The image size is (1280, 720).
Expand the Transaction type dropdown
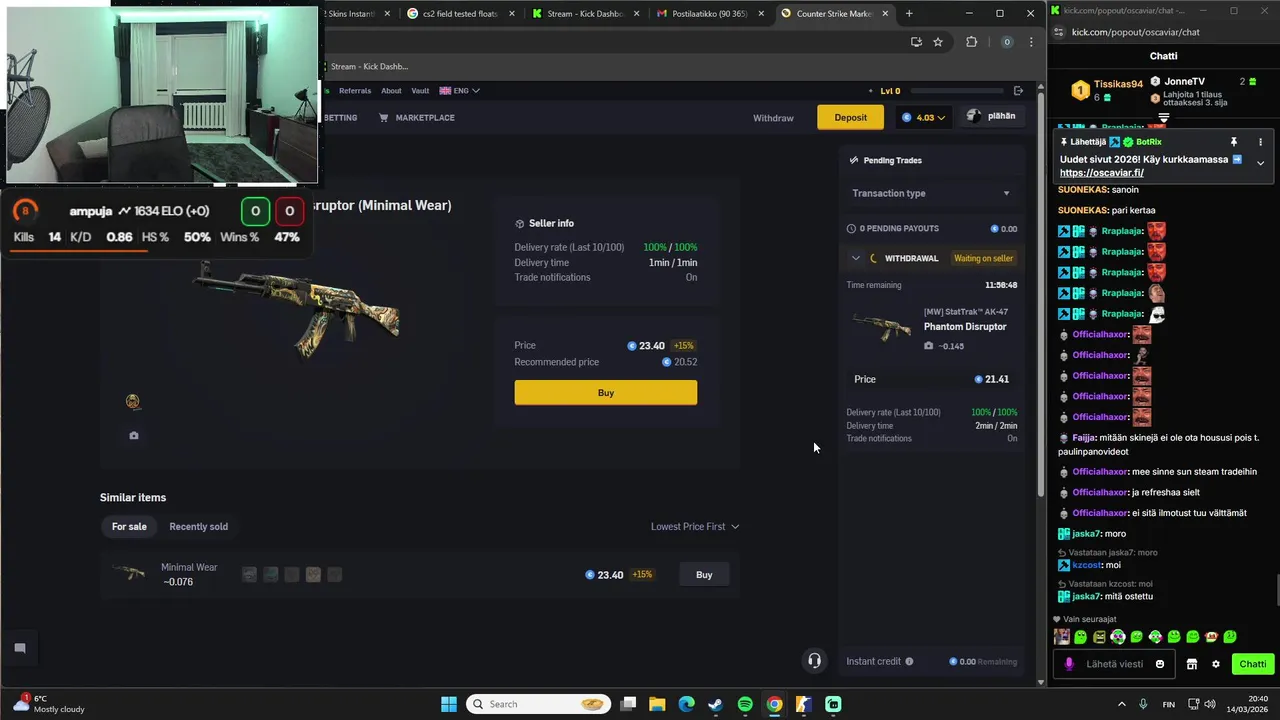click(x=931, y=193)
